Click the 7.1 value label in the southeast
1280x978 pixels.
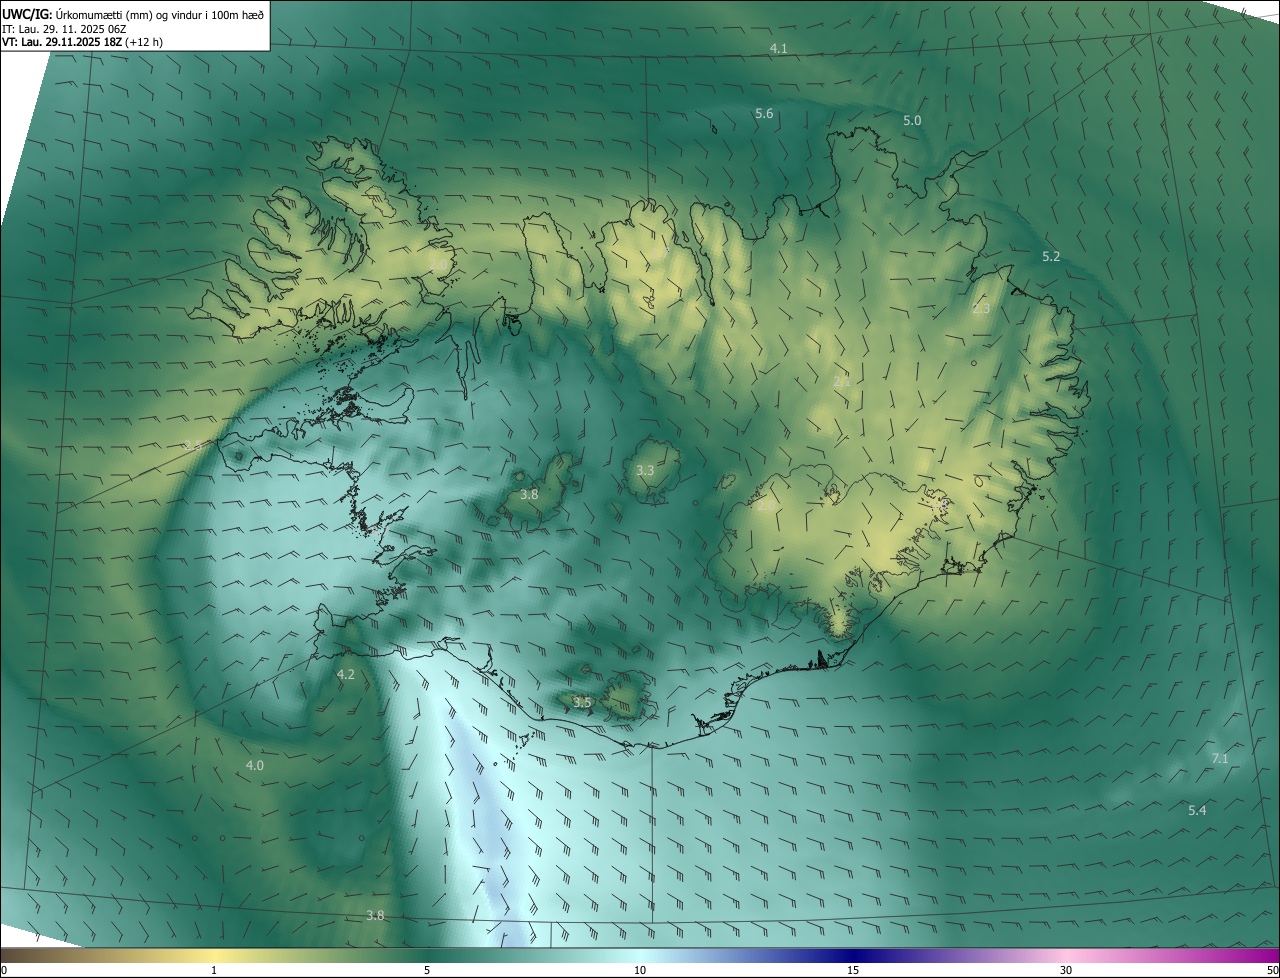coord(1220,759)
